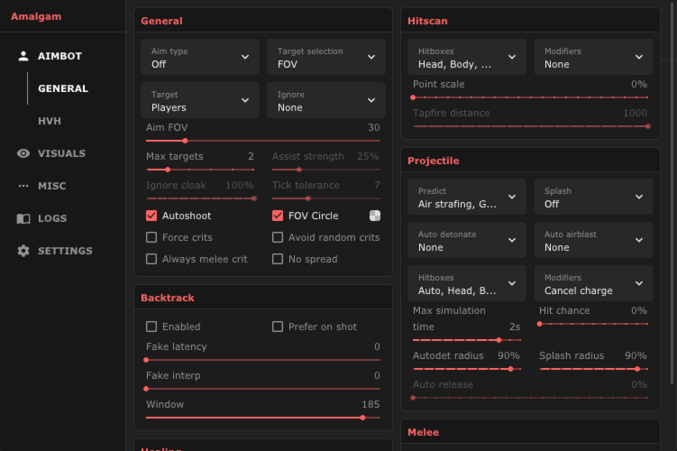Image resolution: width=677 pixels, height=451 pixels.
Task: Disable the Autoshoot checkbox
Action: click(x=152, y=216)
